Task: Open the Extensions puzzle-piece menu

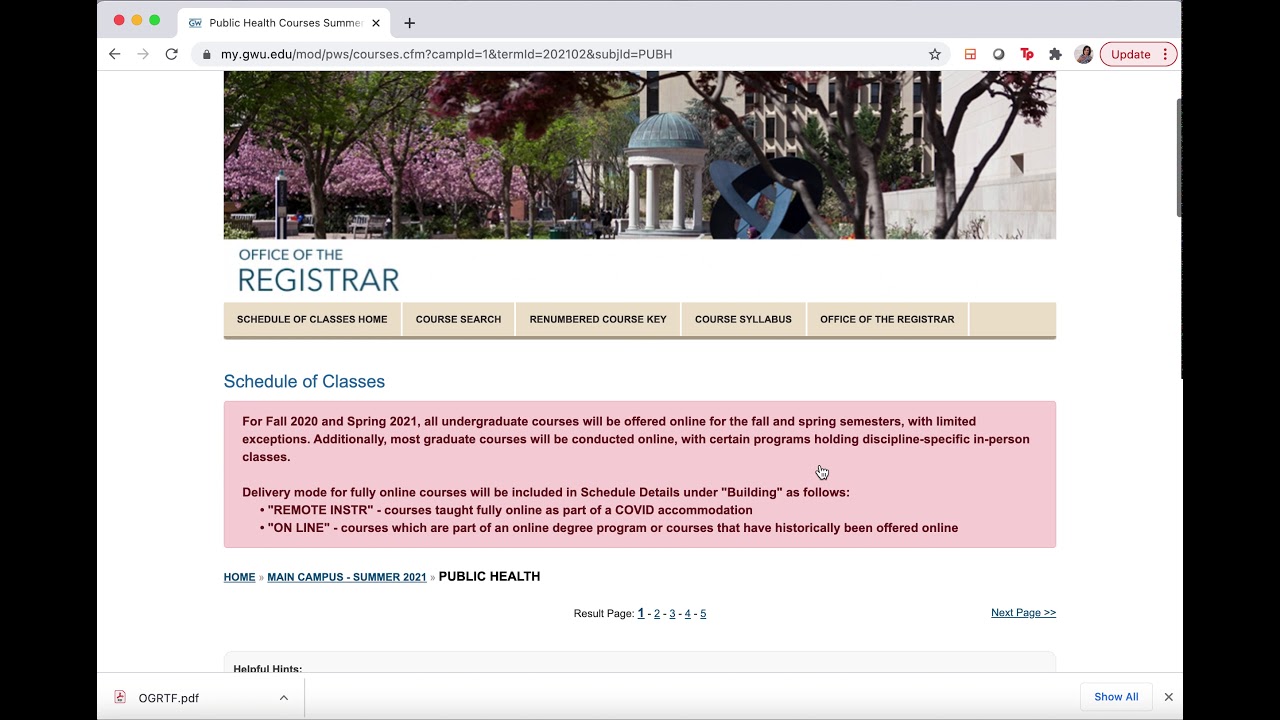Action: [1055, 54]
